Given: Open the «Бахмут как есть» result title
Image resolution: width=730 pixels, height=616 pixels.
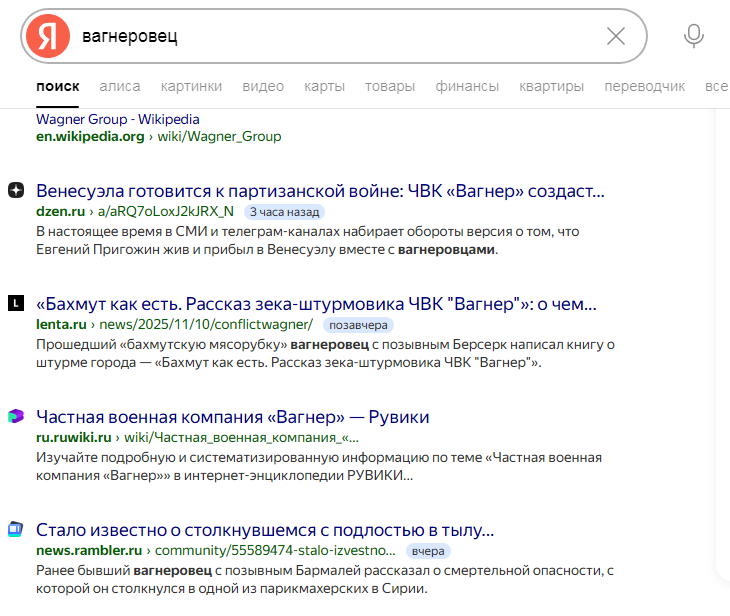Looking at the screenshot, I should (317, 304).
